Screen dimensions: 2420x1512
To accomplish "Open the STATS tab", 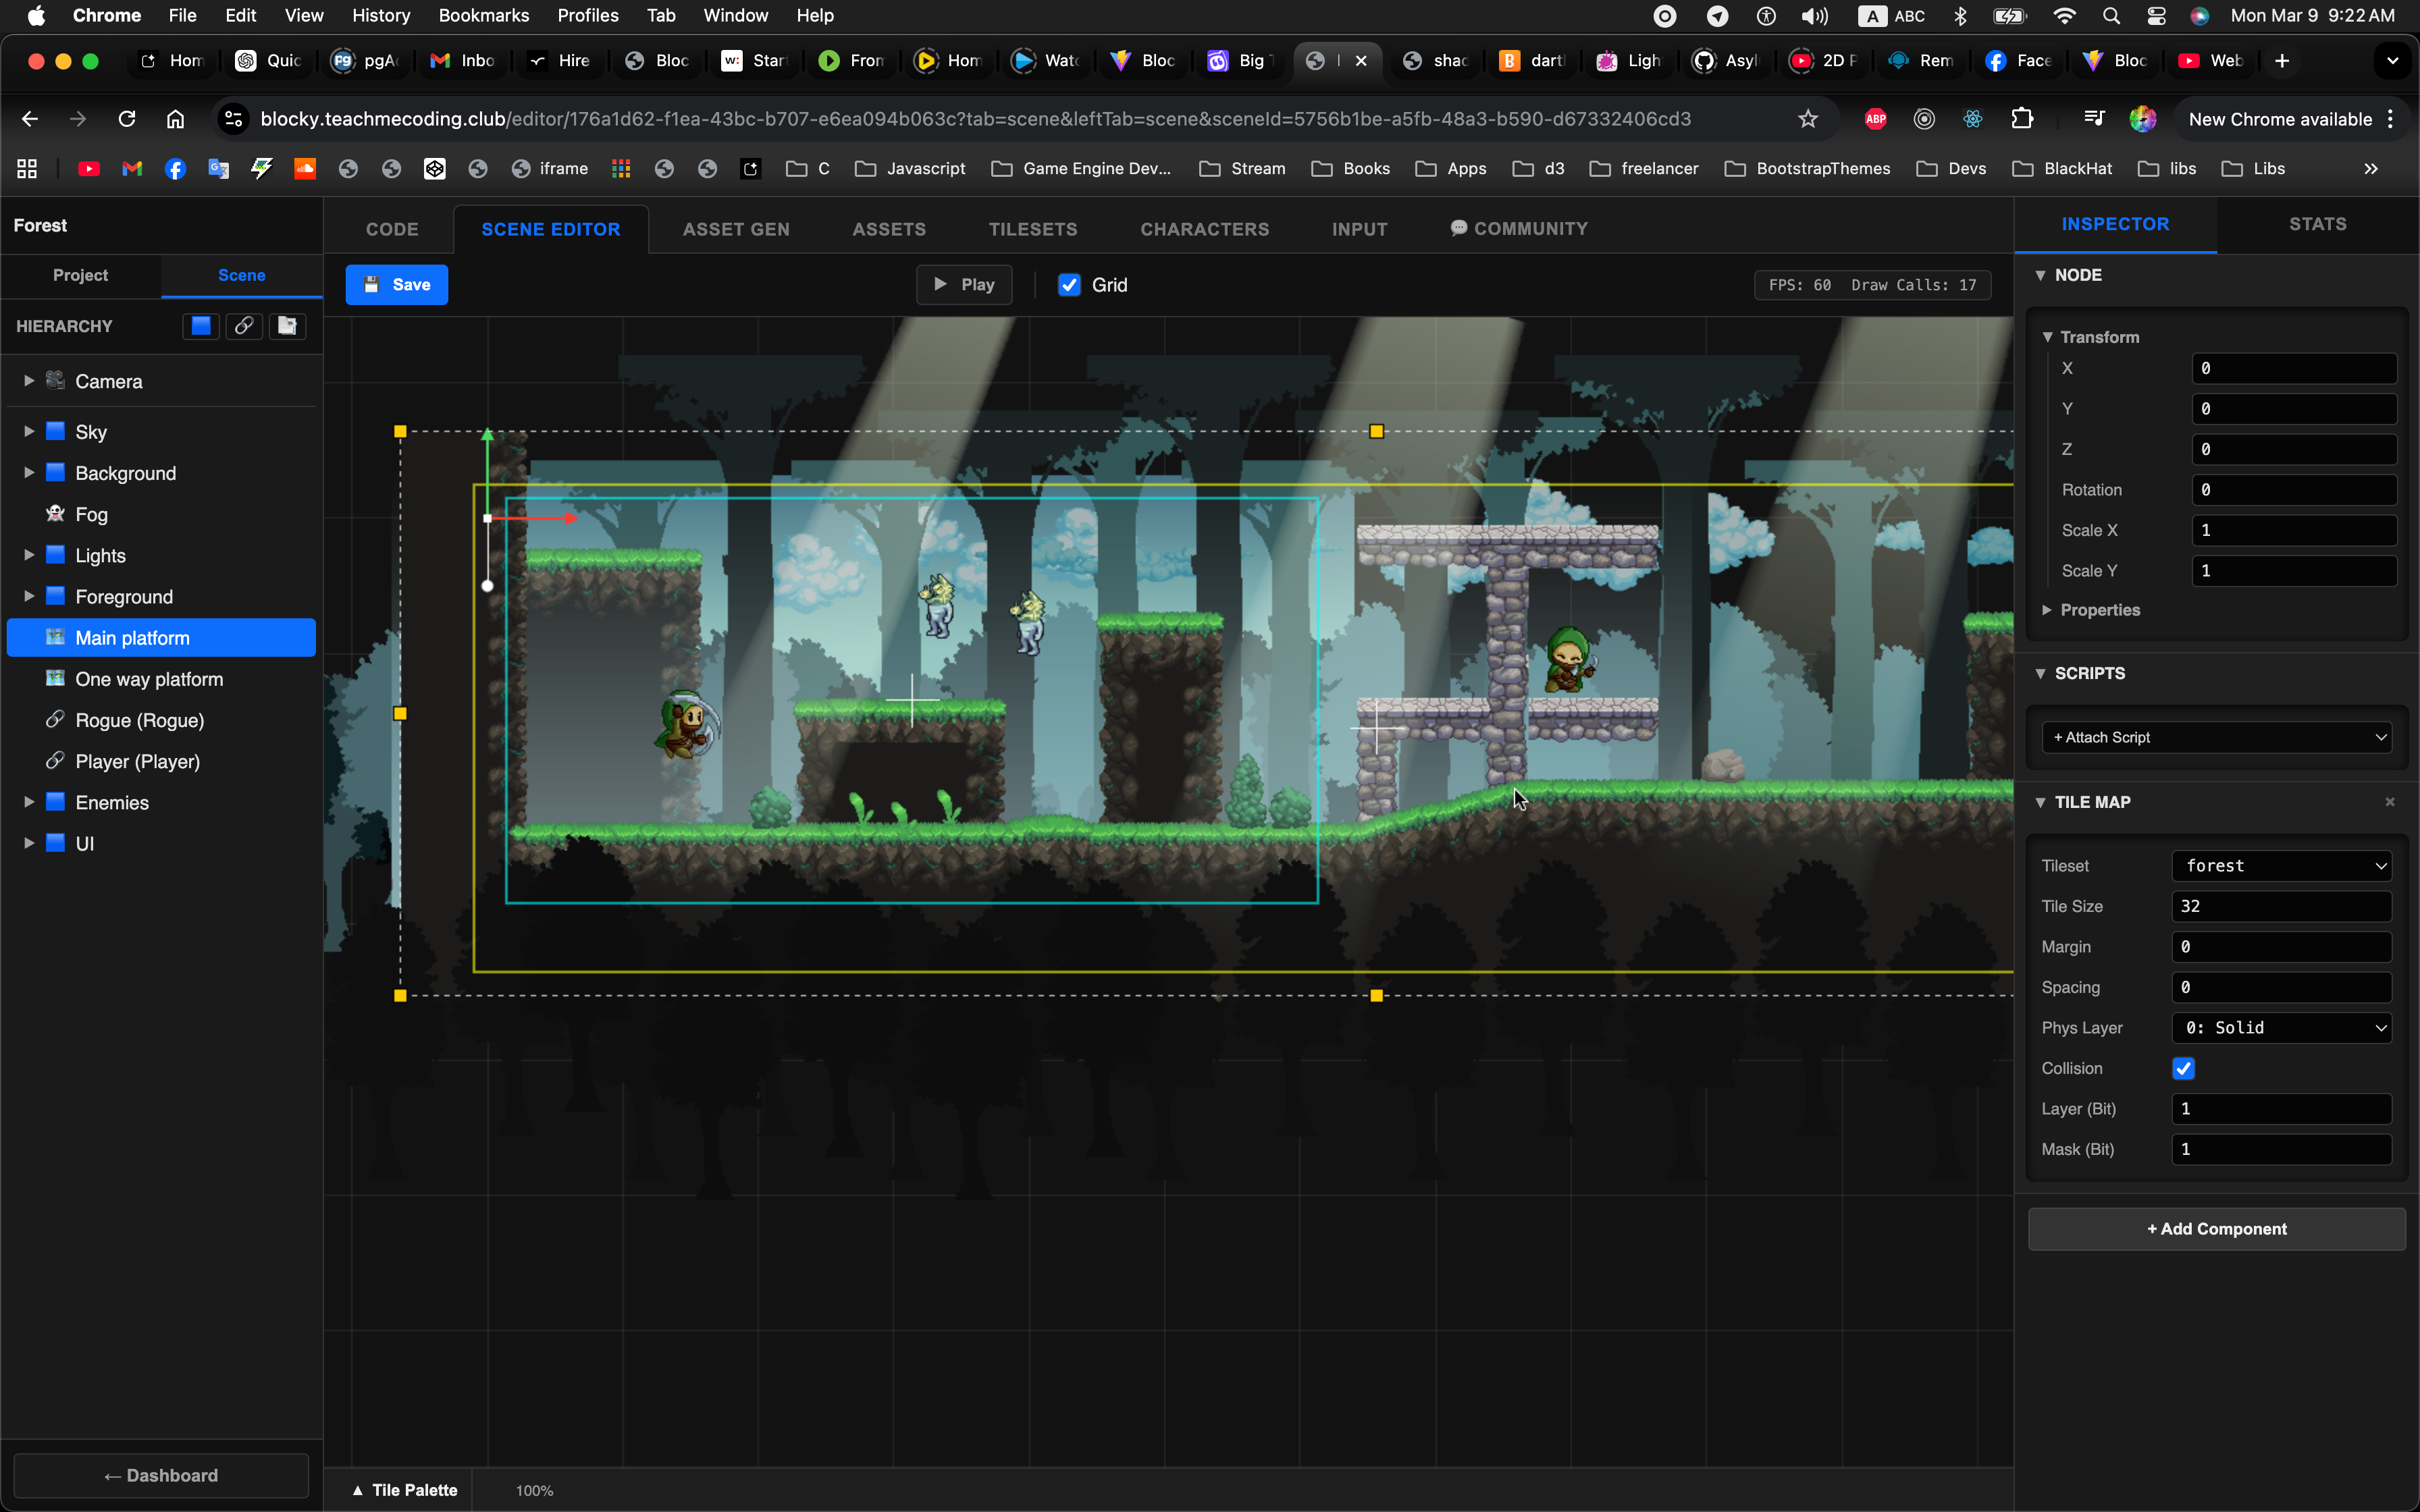I will click(x=2317, y=224).
